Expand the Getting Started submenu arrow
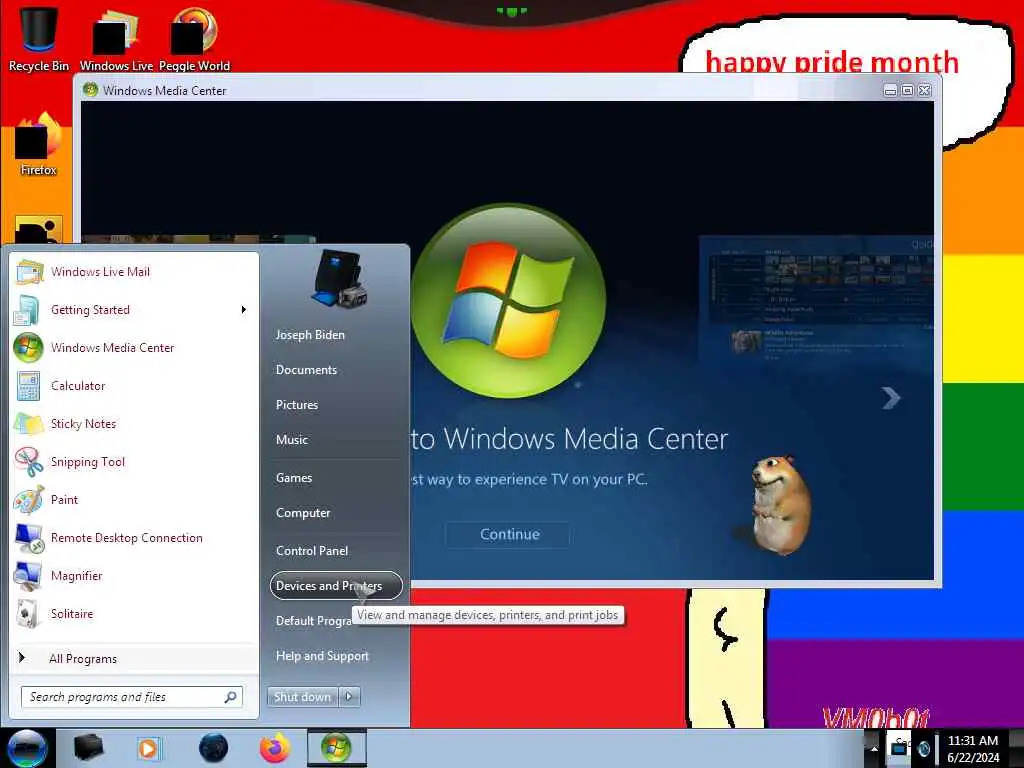This screenshot has height=768, width=1024. (244, 310)
